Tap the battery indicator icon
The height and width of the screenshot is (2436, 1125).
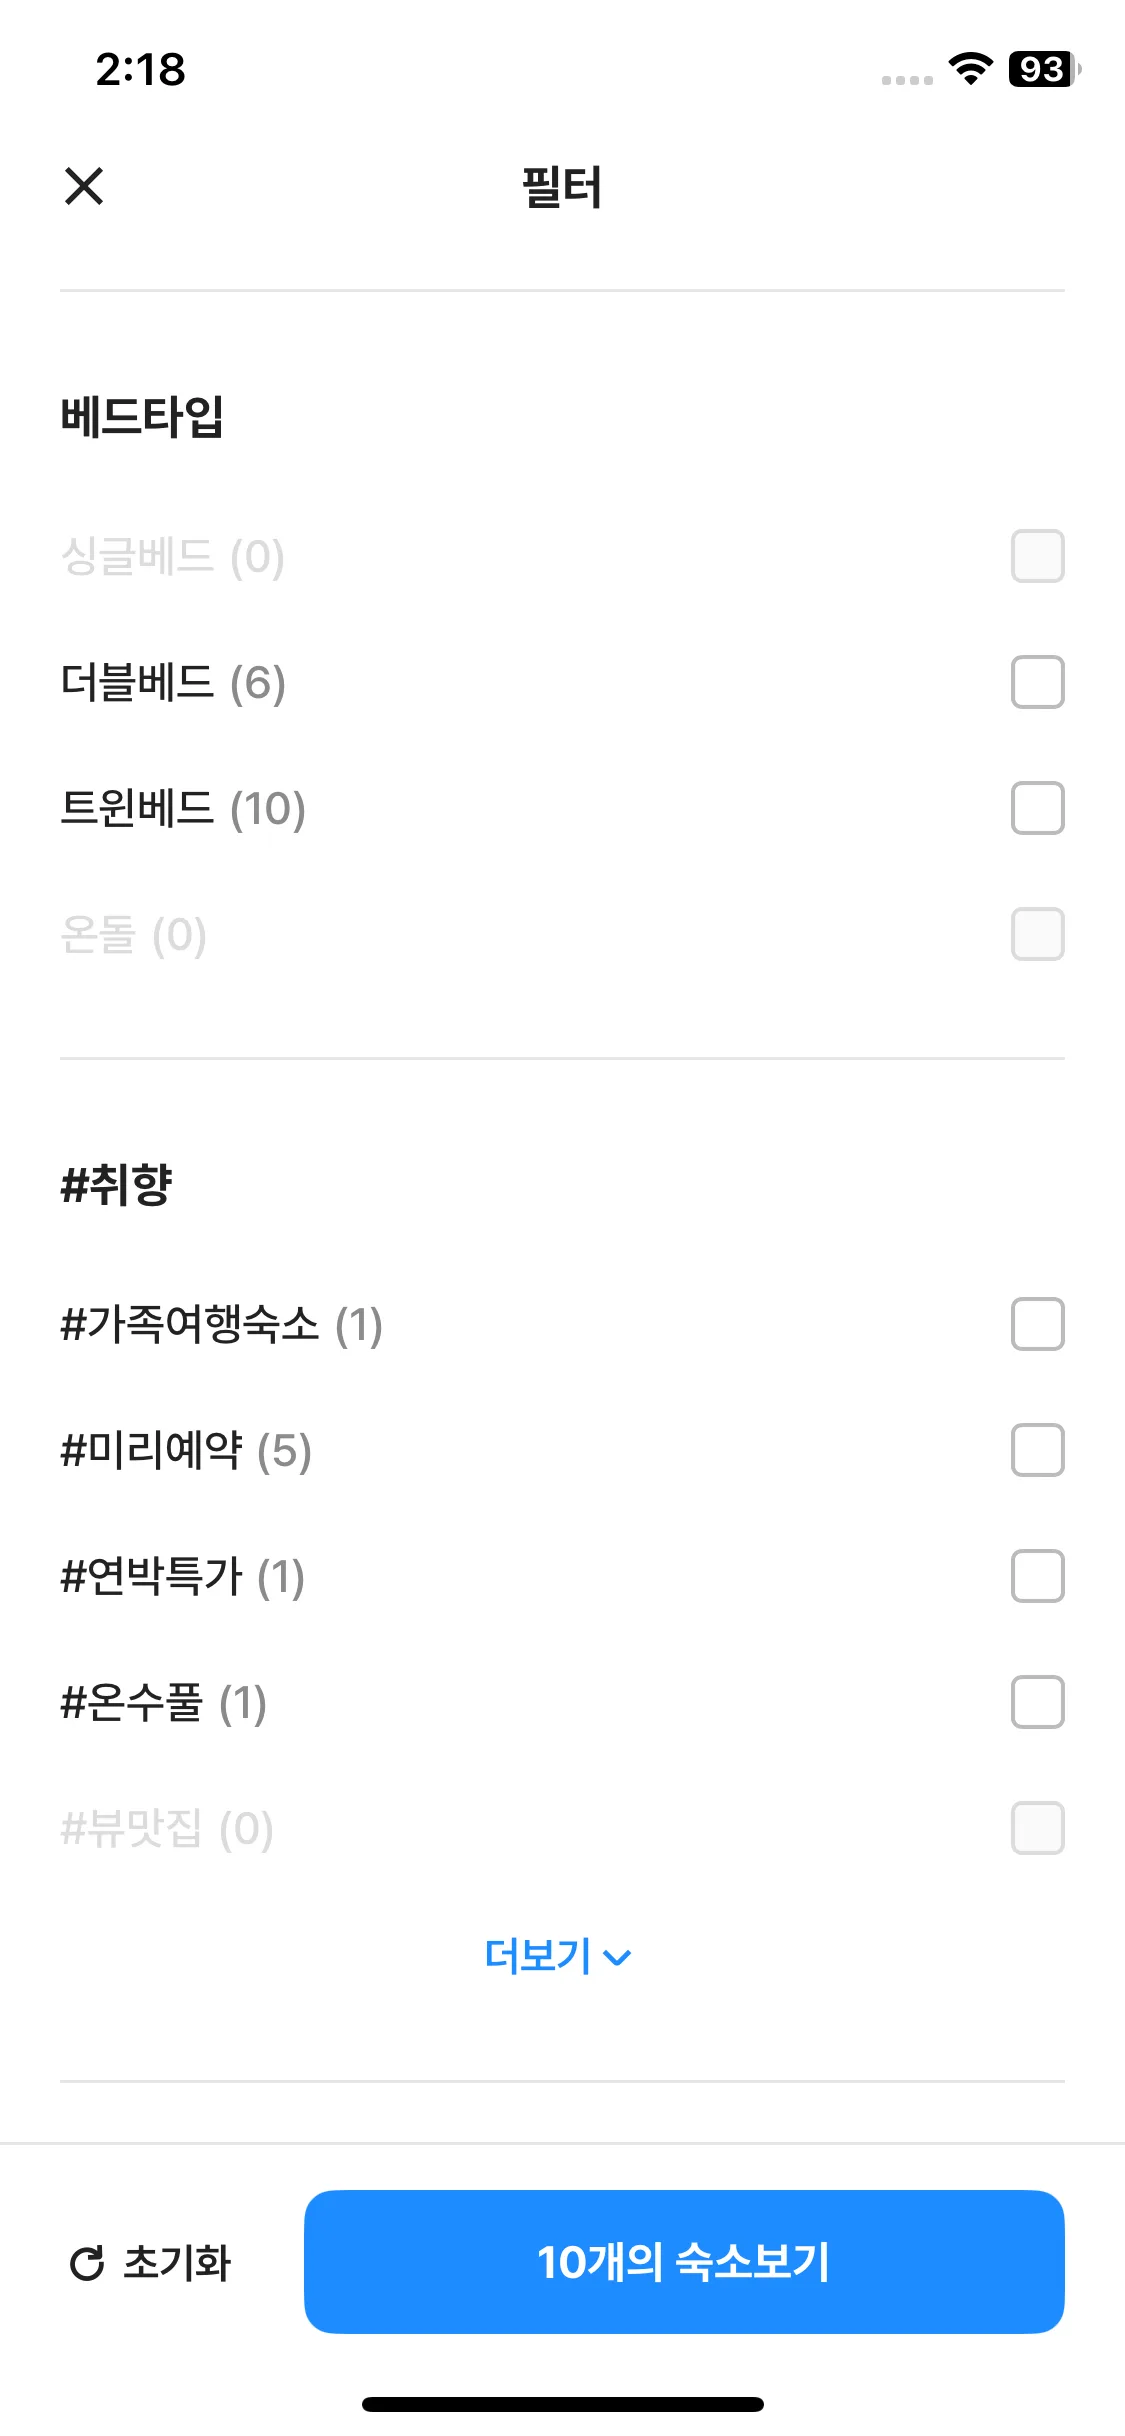tap(1044, 69)
